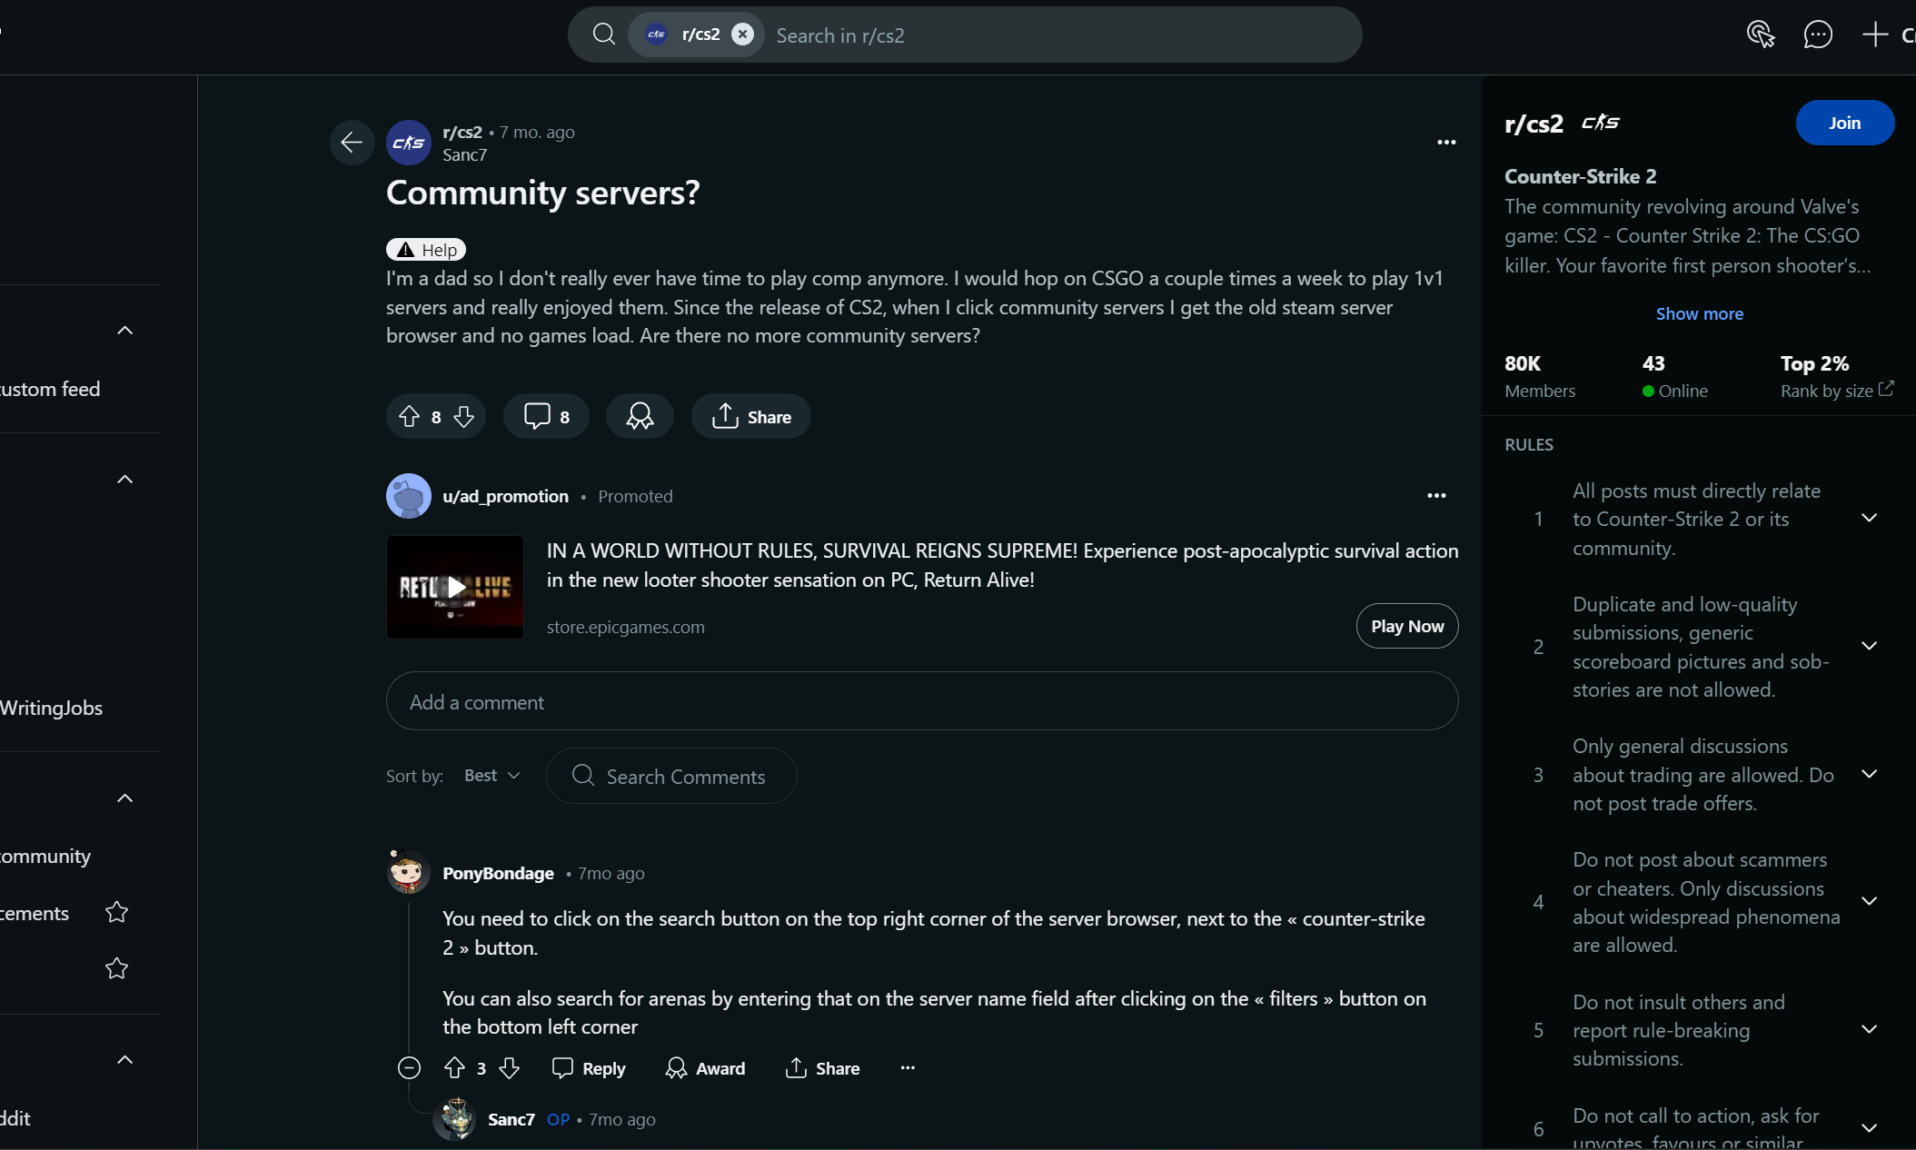Play the Return Alive ad video
Viewport: 1916px width, 1150px height.
(455, 587)
